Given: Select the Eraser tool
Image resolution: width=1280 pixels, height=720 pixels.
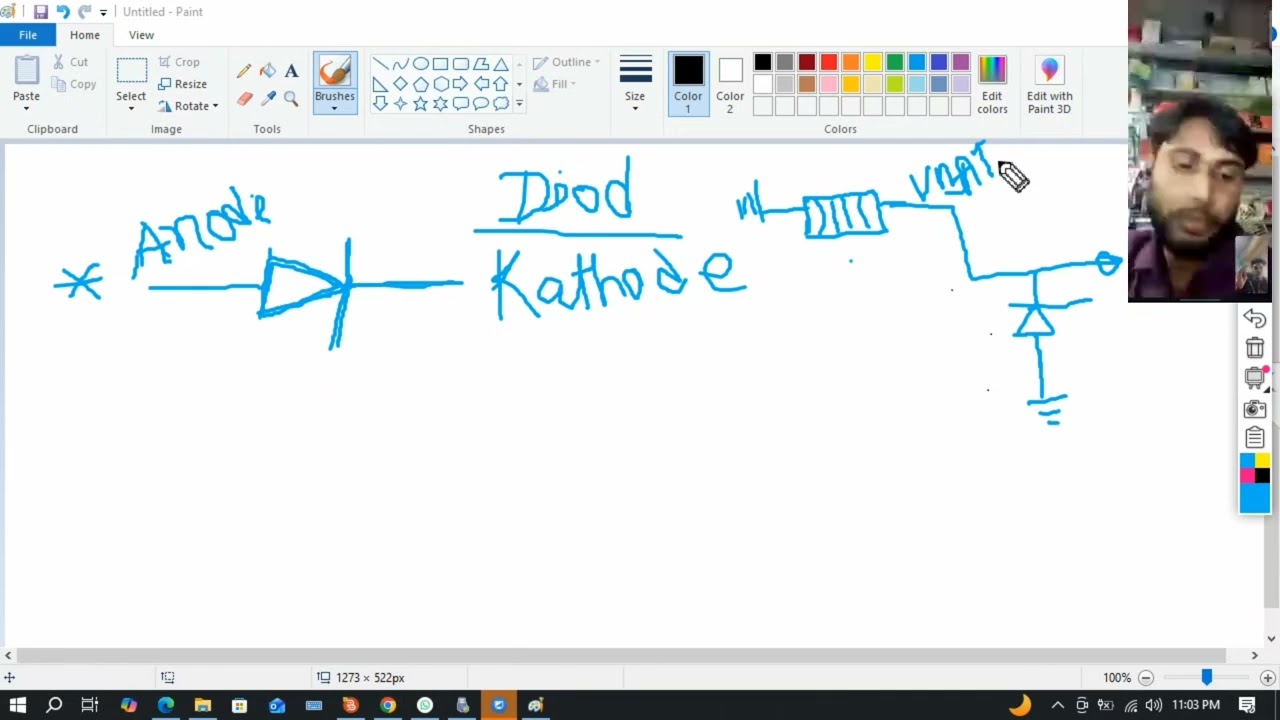Looking at the screenshot, I should [x=244, y=98].
